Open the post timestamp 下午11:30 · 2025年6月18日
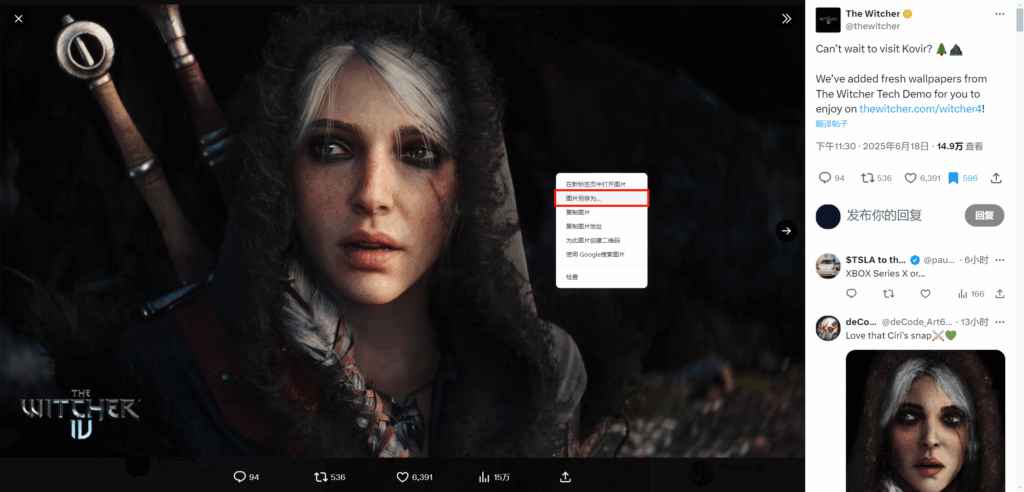Screen dimensions: 1024x492 872,146
